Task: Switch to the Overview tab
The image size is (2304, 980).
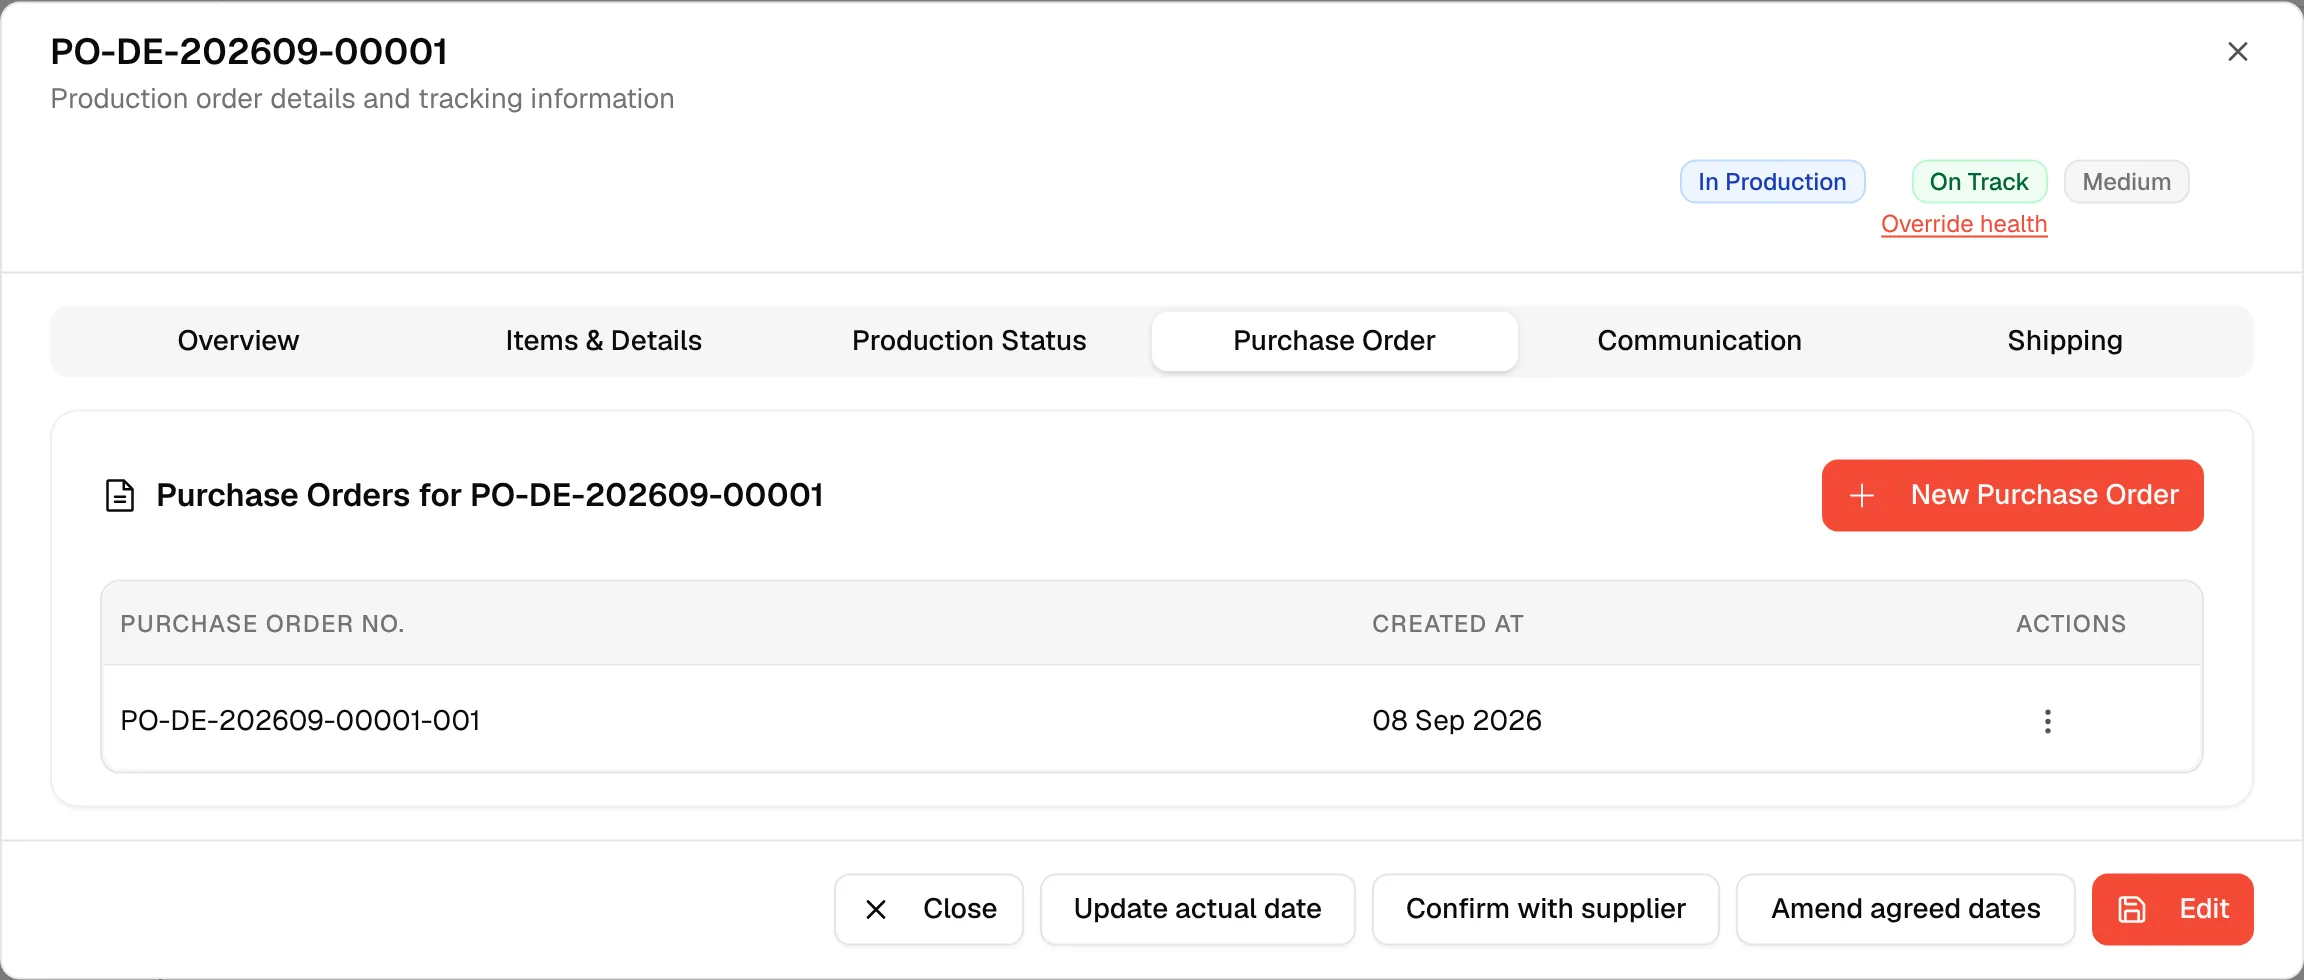Action: [x=238, y=341]
